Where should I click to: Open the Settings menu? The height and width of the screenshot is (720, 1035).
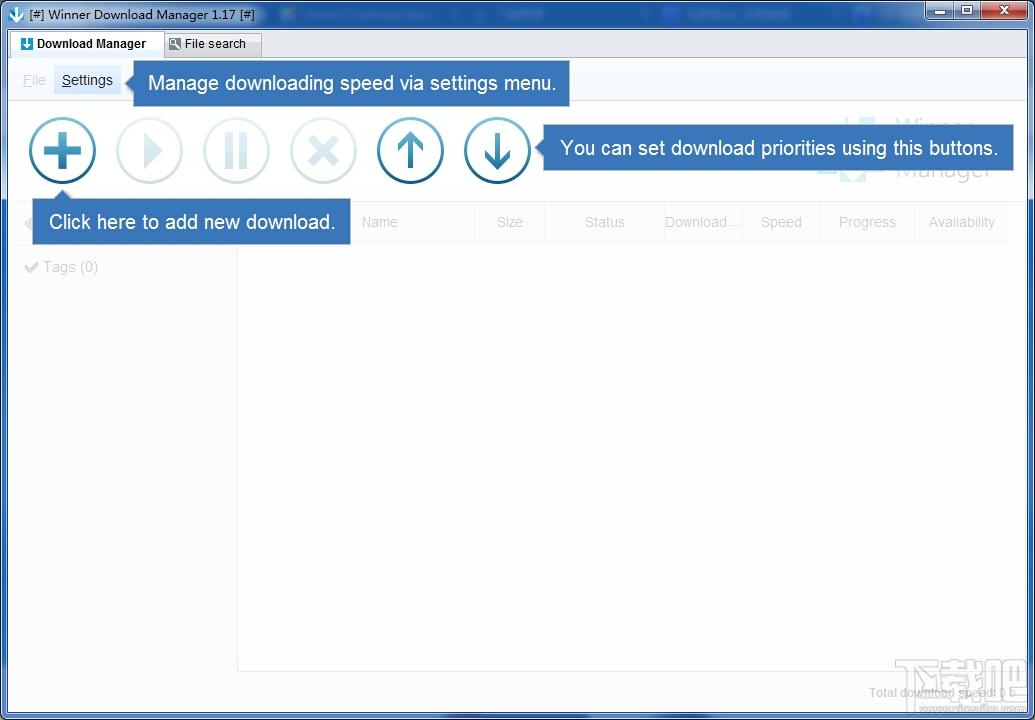pos(87,81)
